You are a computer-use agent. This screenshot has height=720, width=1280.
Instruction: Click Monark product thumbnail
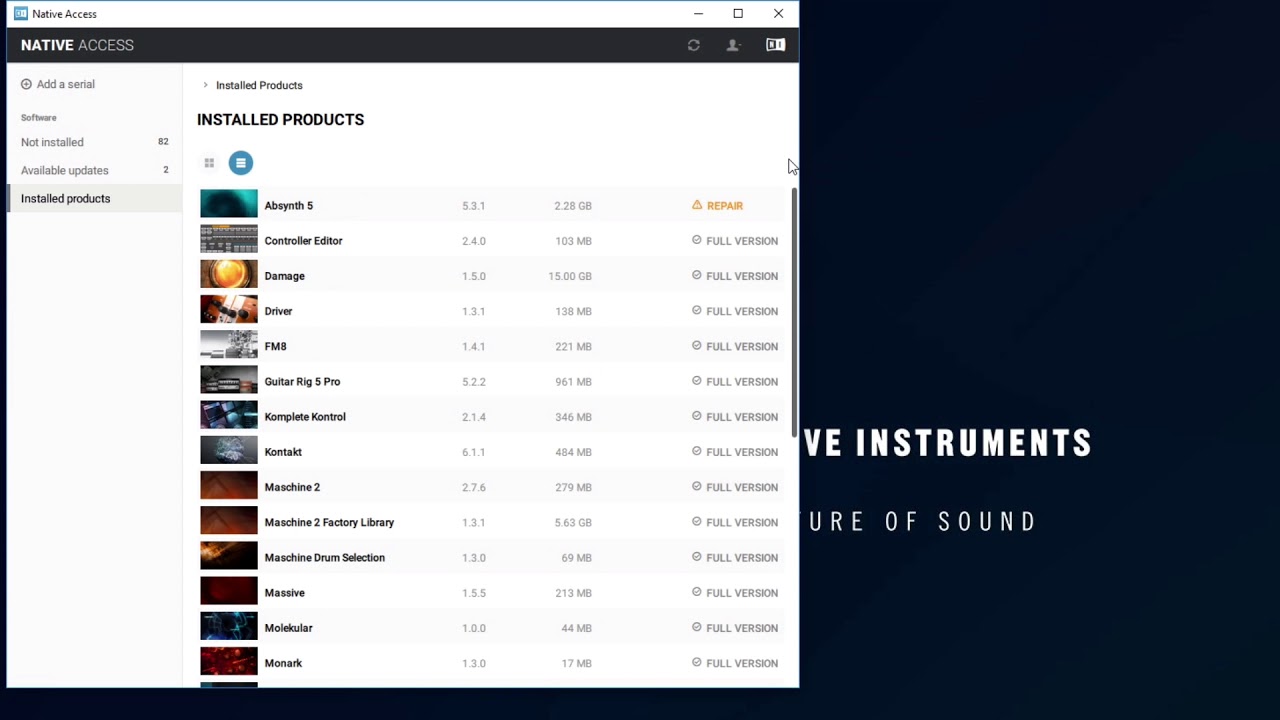click(229, 662)
